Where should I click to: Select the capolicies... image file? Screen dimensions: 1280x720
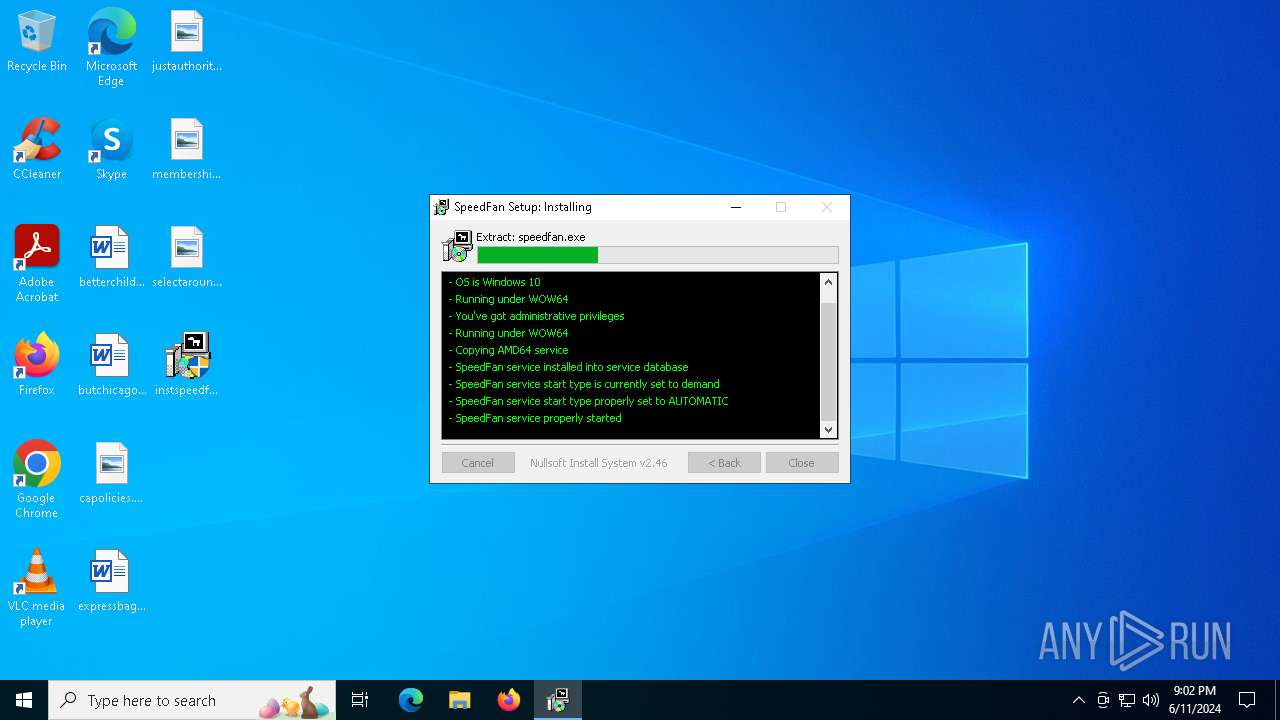point(111,474)
